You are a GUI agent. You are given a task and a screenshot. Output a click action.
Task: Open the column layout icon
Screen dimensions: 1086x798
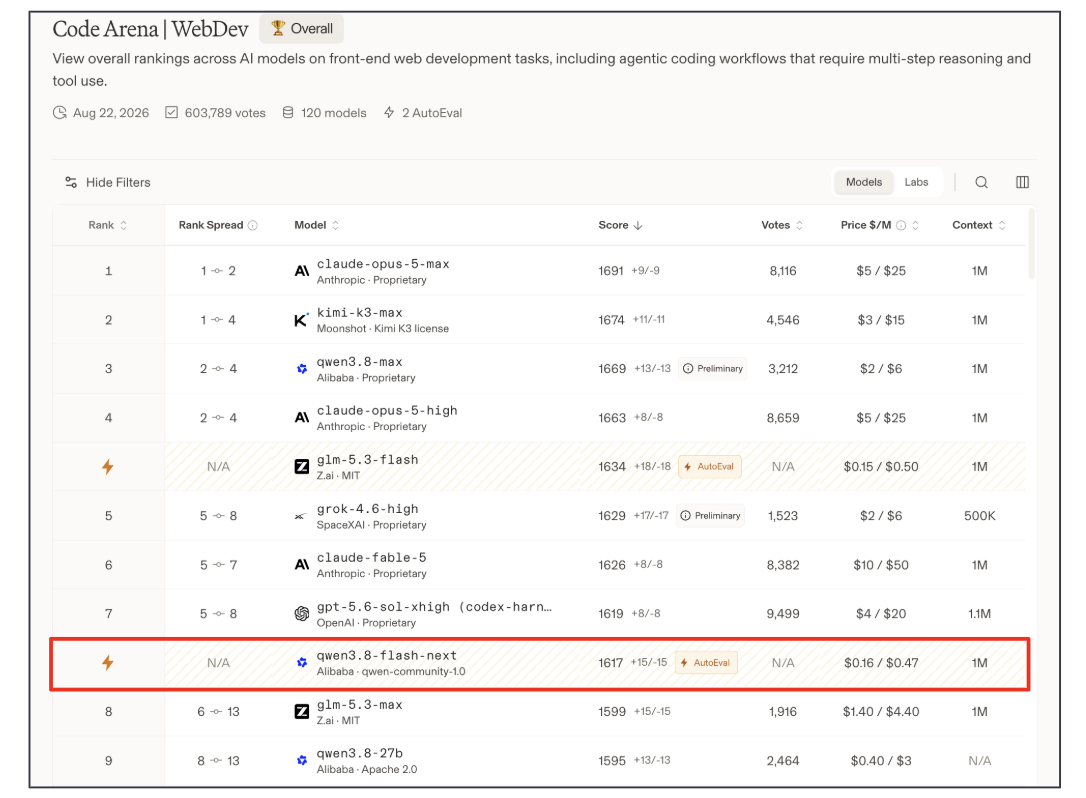click(1022, 182)
